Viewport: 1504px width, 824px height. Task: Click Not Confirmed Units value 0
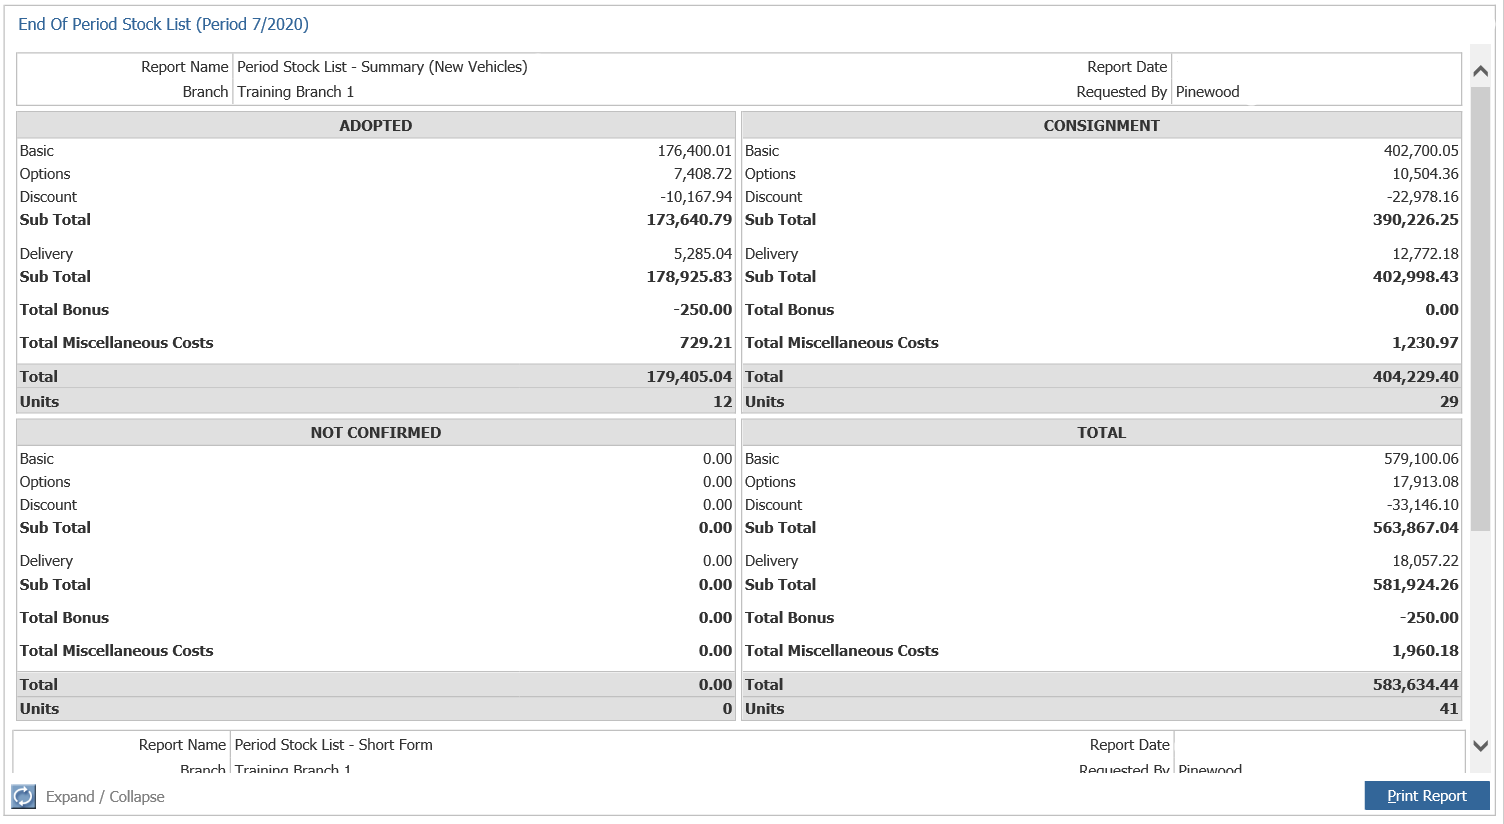(727, 709)
